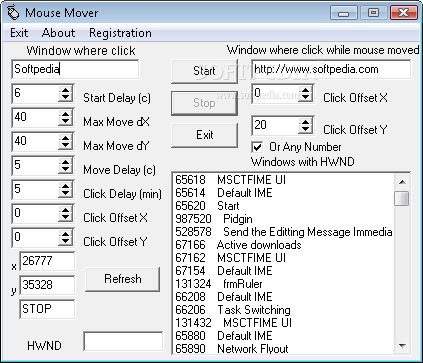
Task: Select list row 65618 MSCTFIME UI
Action: pyautogui.click(x=283, y=180)
